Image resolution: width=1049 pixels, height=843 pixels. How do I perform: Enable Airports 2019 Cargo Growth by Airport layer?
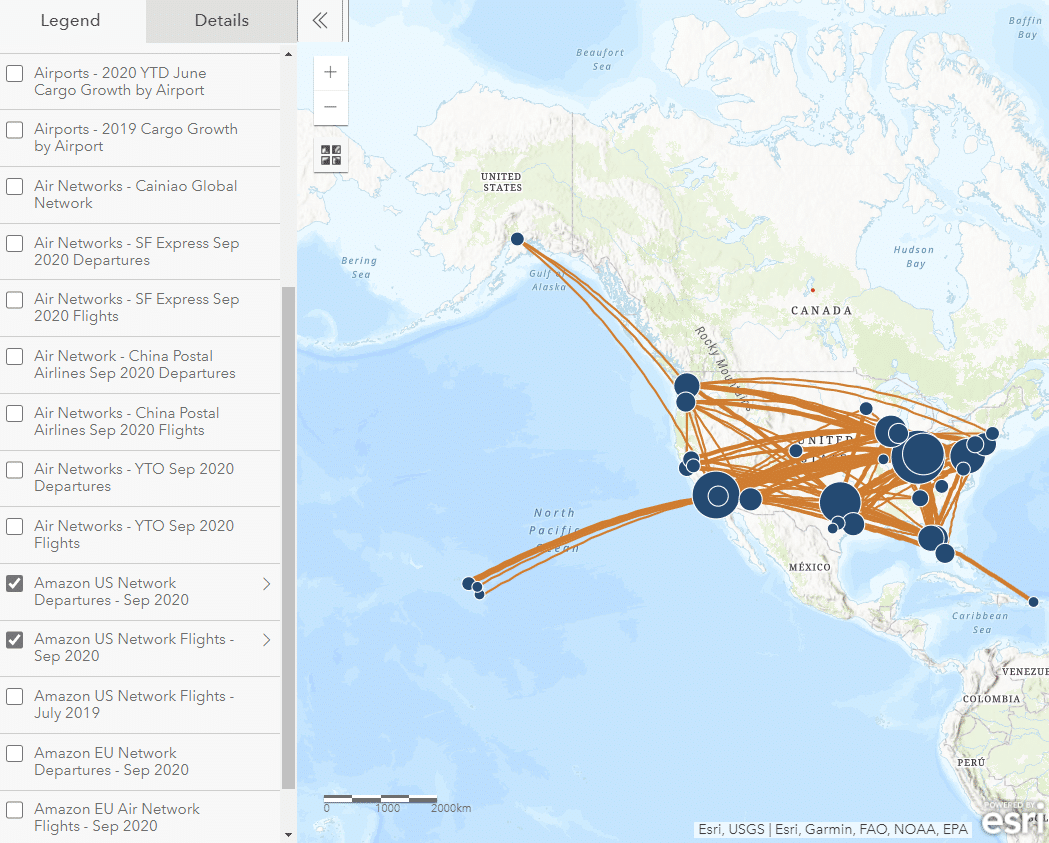15,129
